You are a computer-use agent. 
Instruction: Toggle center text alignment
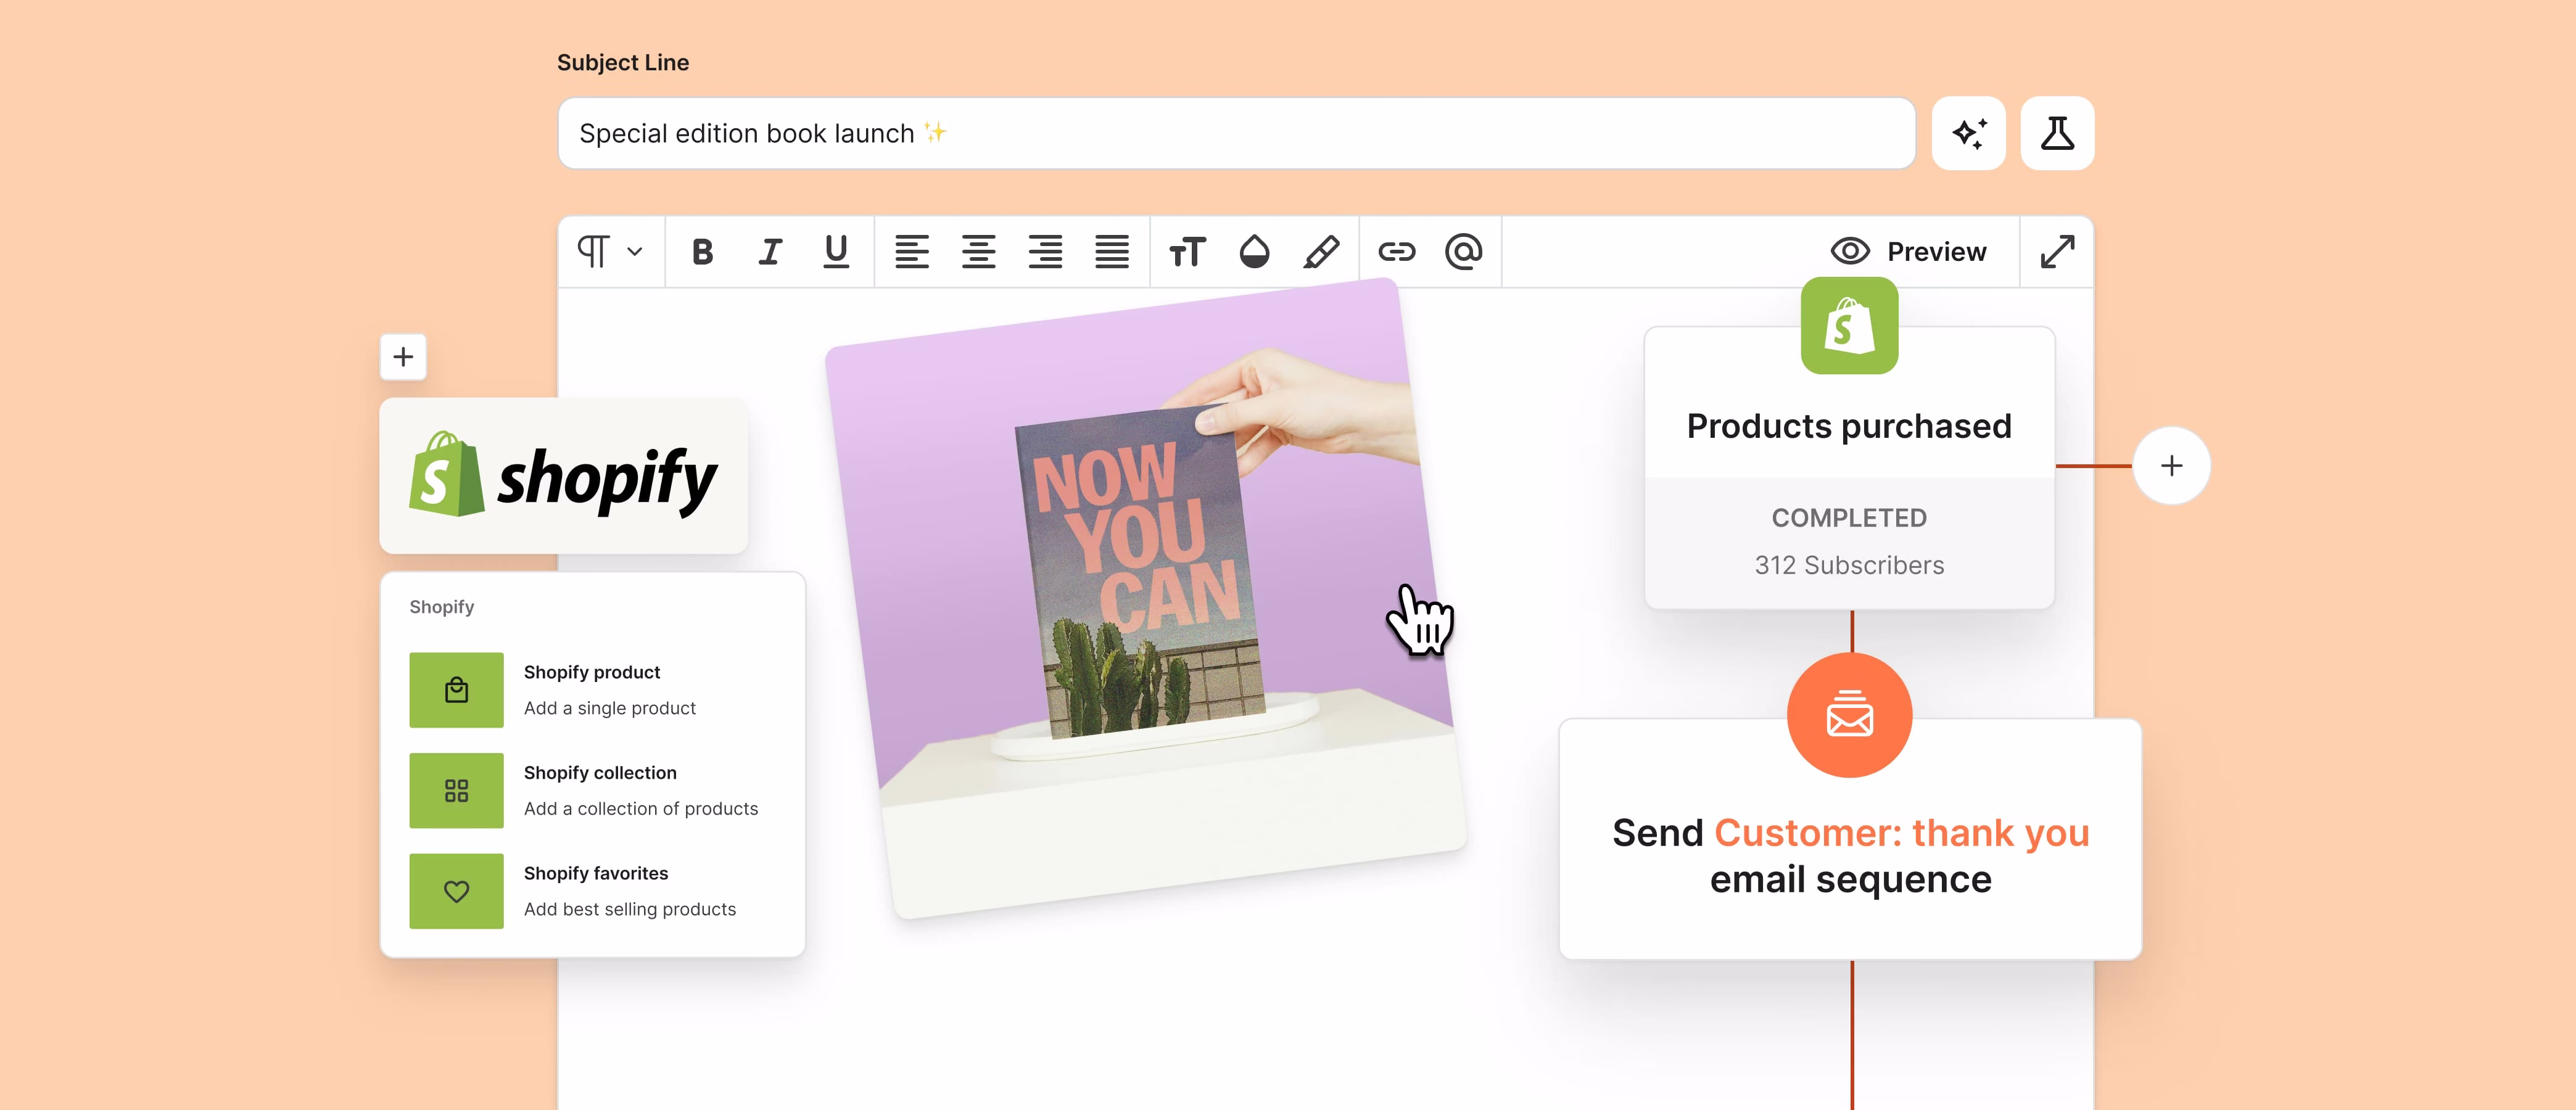[x=979, y=252]
